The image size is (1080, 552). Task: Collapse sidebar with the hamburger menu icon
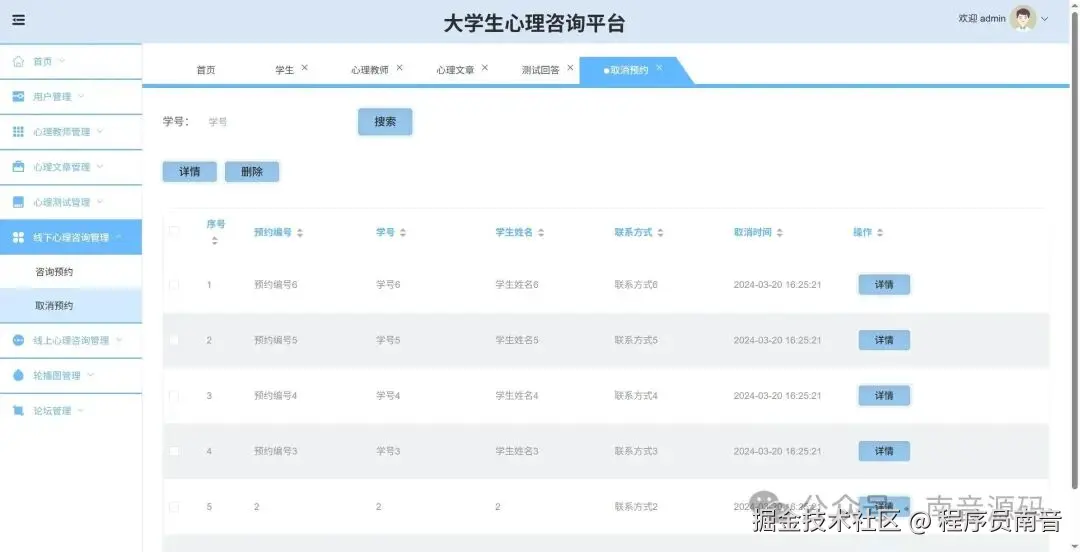click(x=19, y=20)
